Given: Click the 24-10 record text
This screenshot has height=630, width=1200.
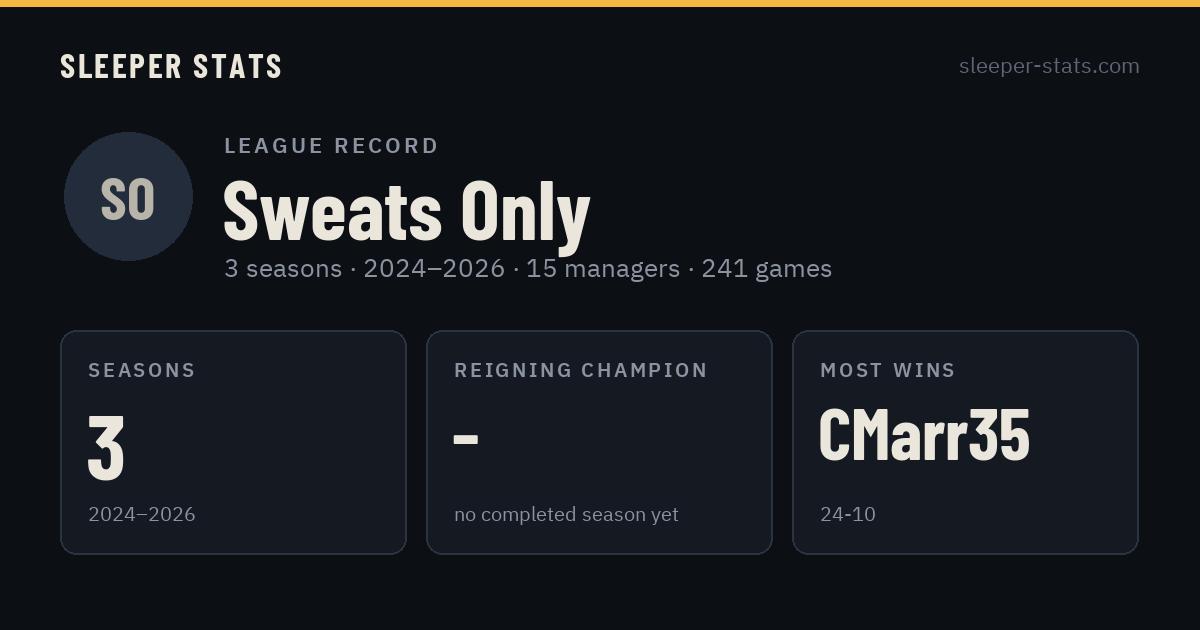Looking at the screenshot, I should tap(848, 515).
